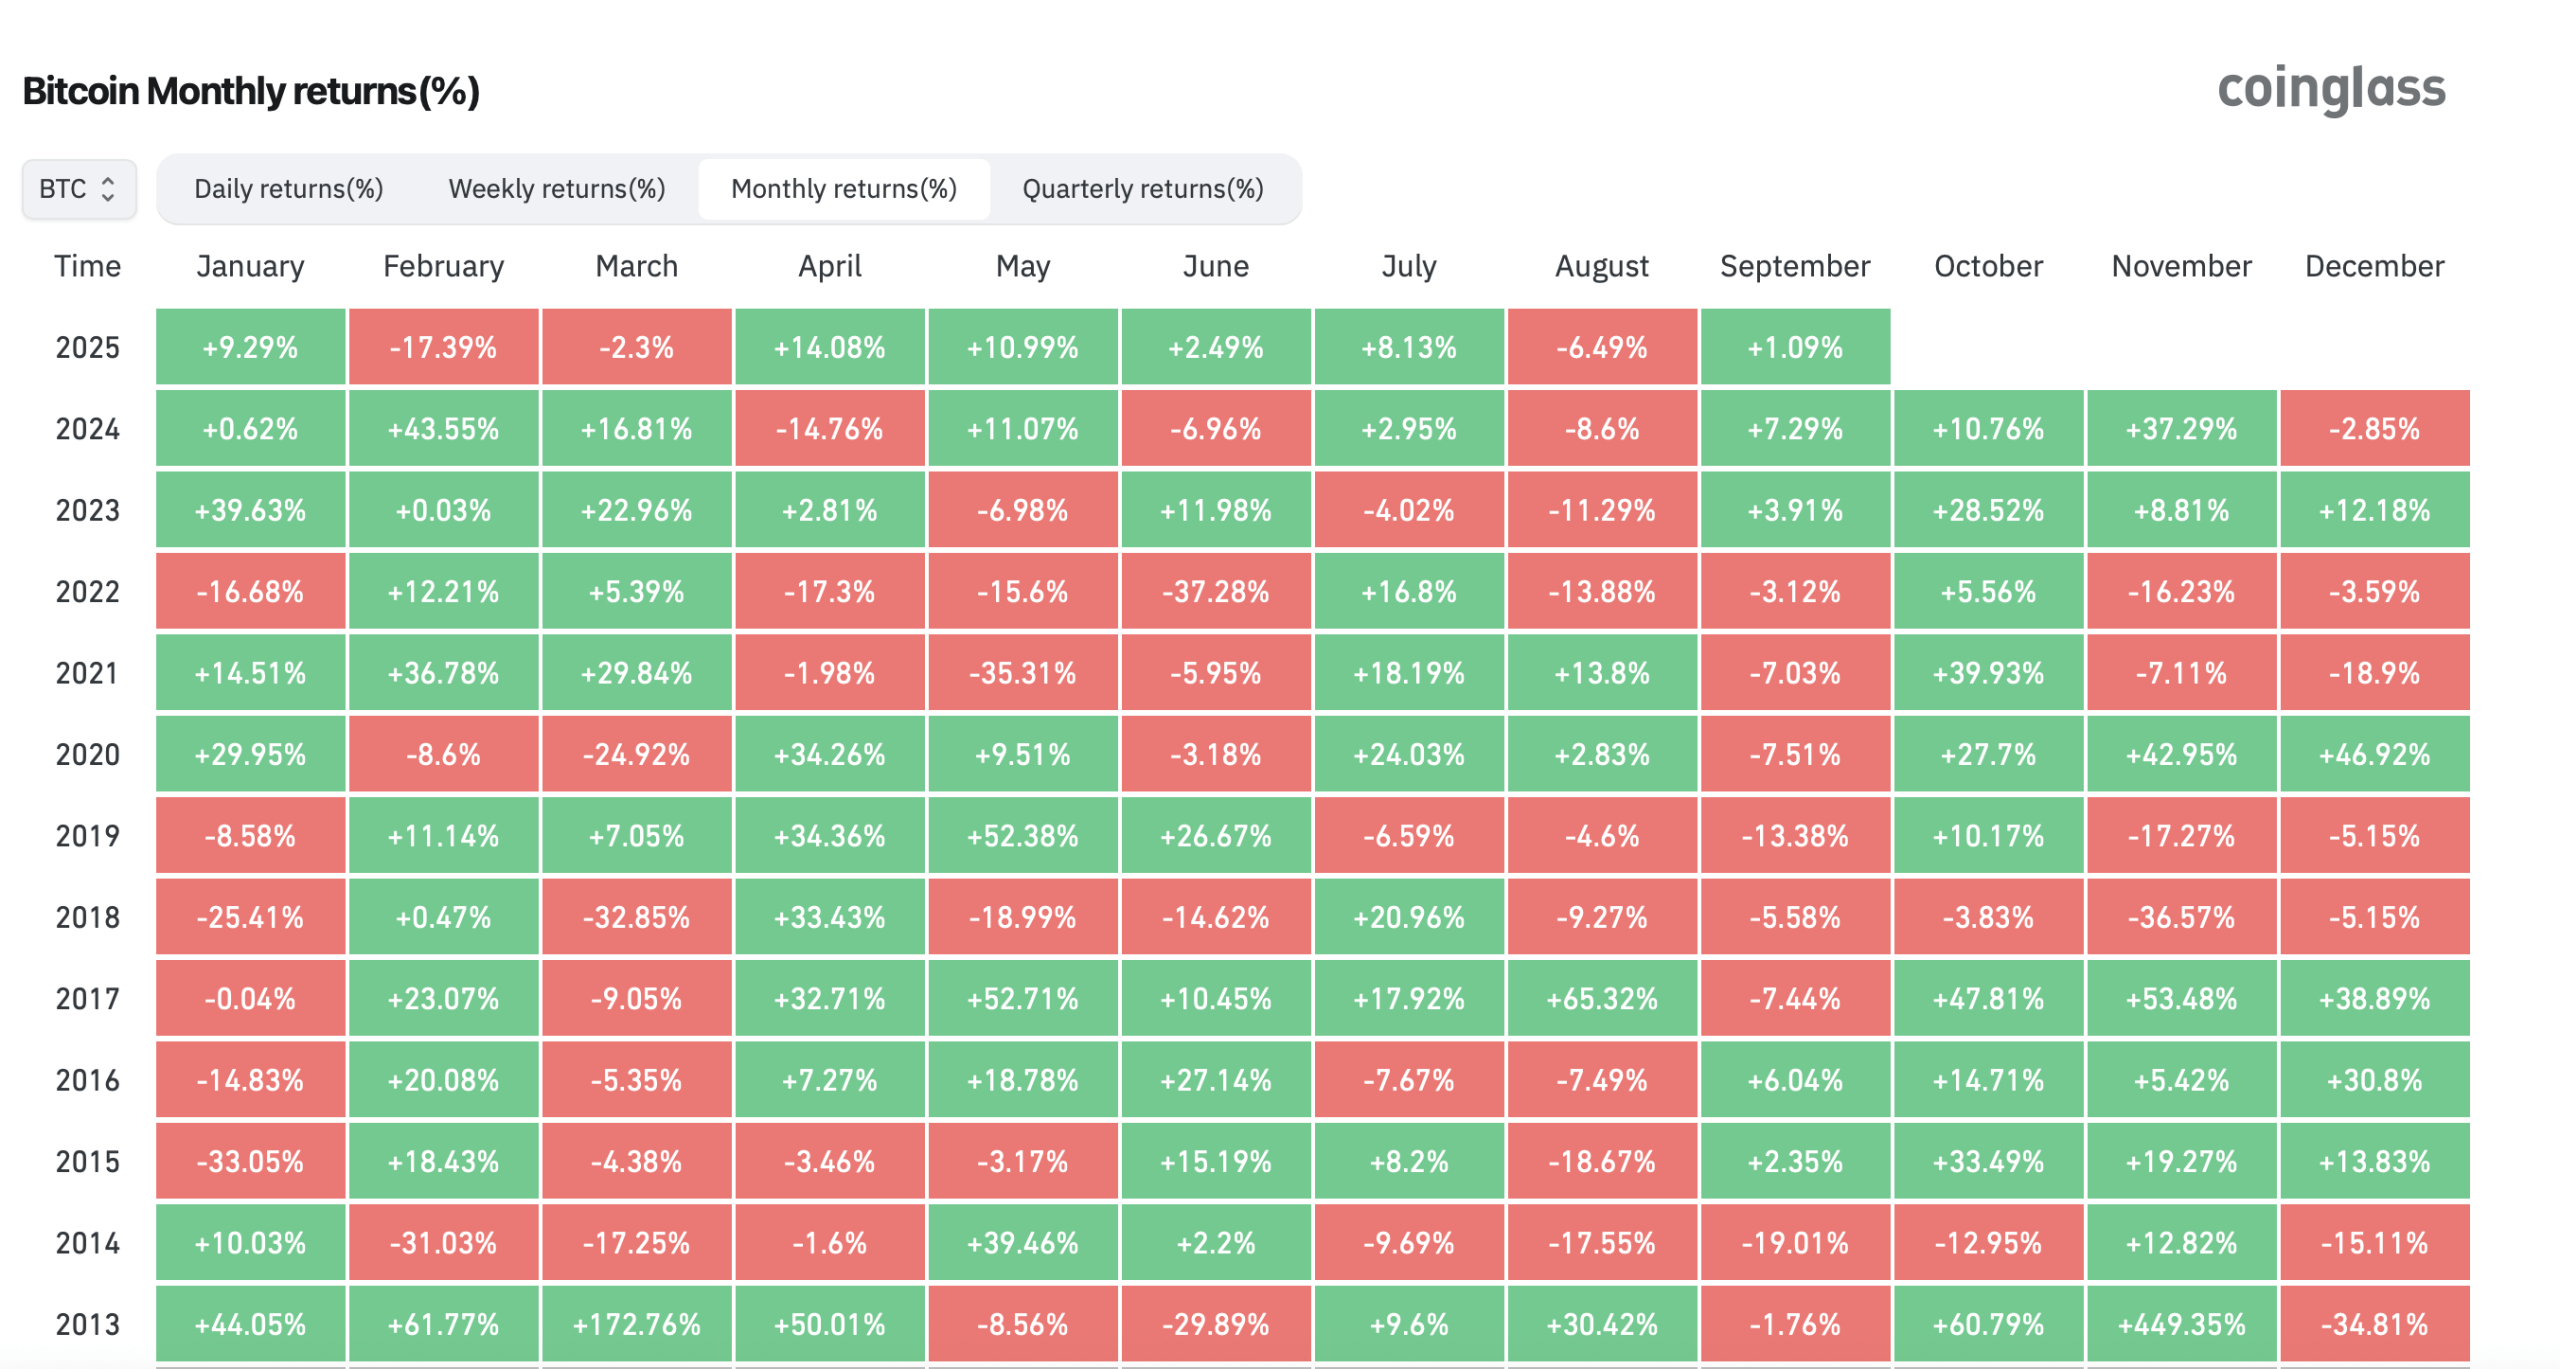The image size is (2560, 1369).
Task: Click the June 2022 -37.28% cell
Action: click(1215, 592)
